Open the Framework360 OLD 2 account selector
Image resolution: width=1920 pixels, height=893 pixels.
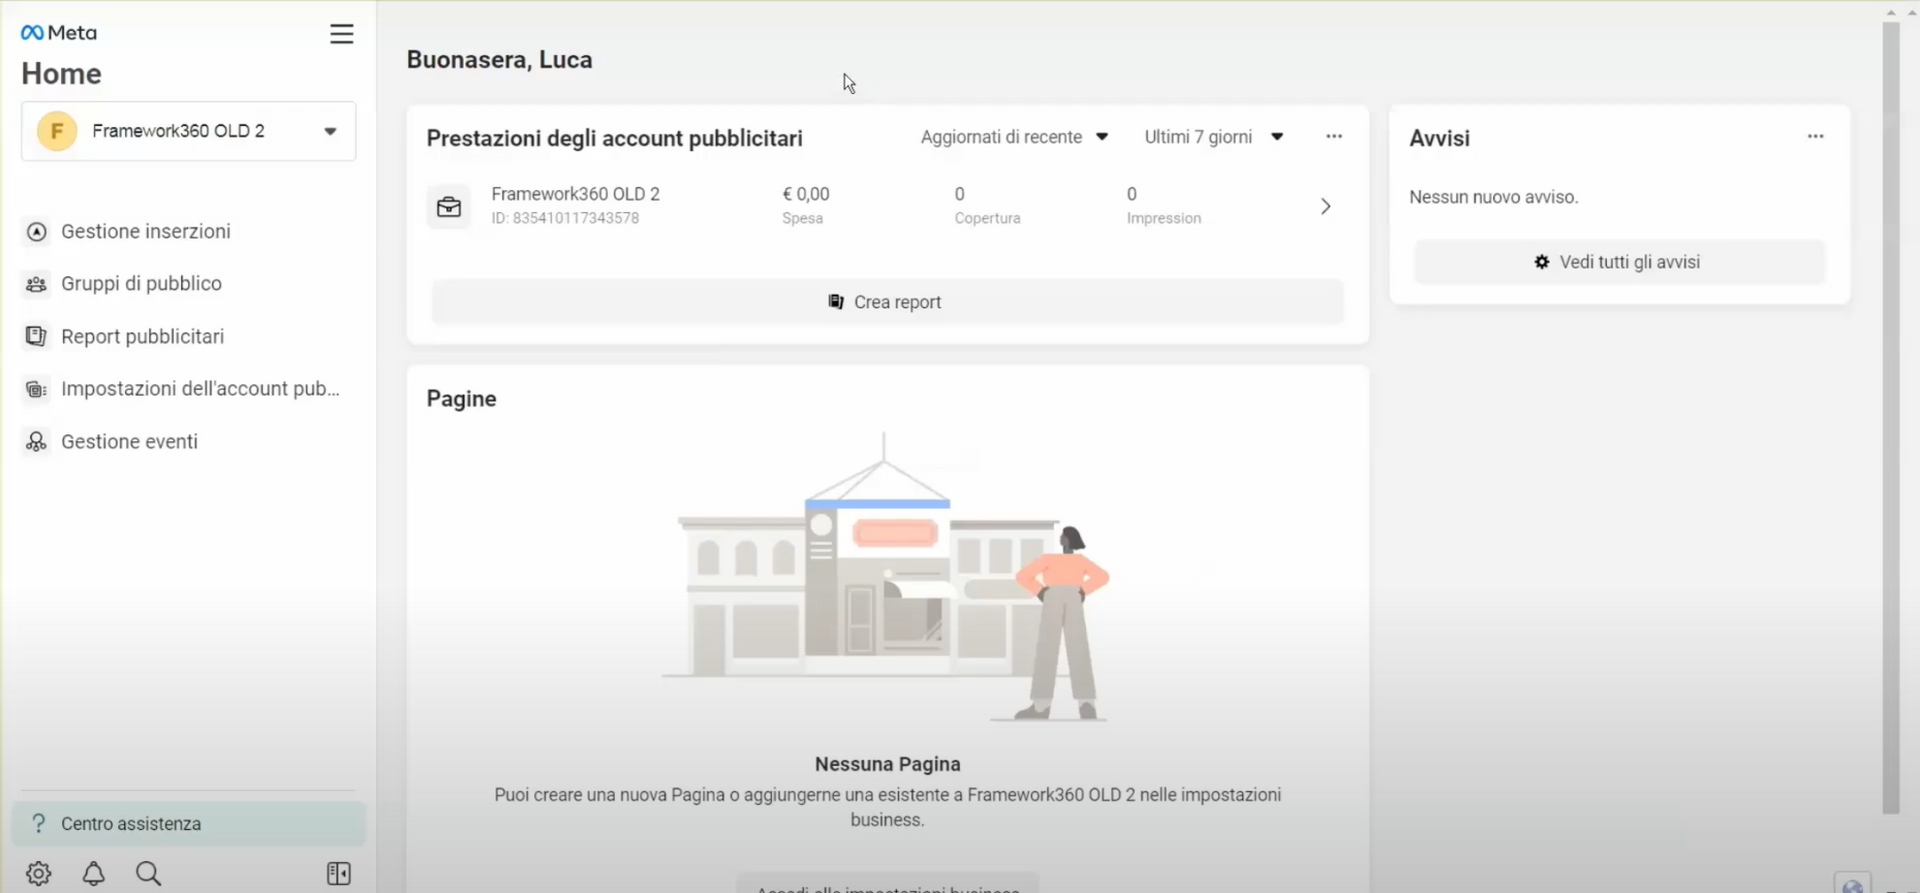(x=188, y=131)
